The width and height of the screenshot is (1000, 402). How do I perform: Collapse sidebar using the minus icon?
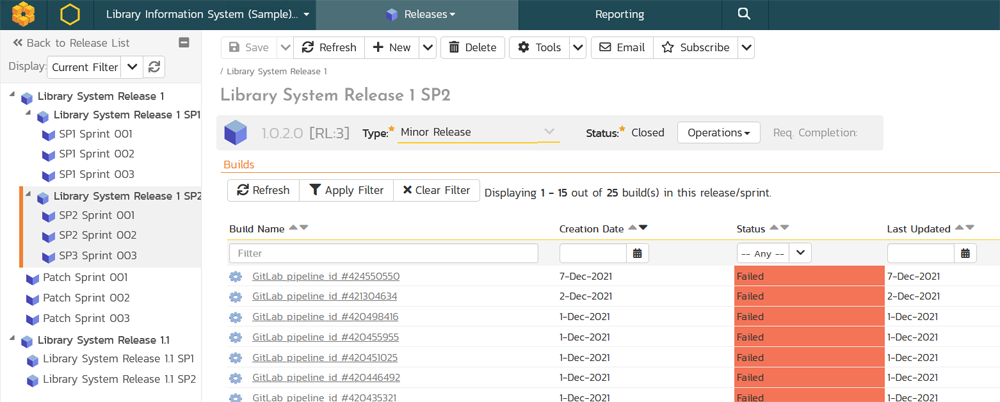184,43
